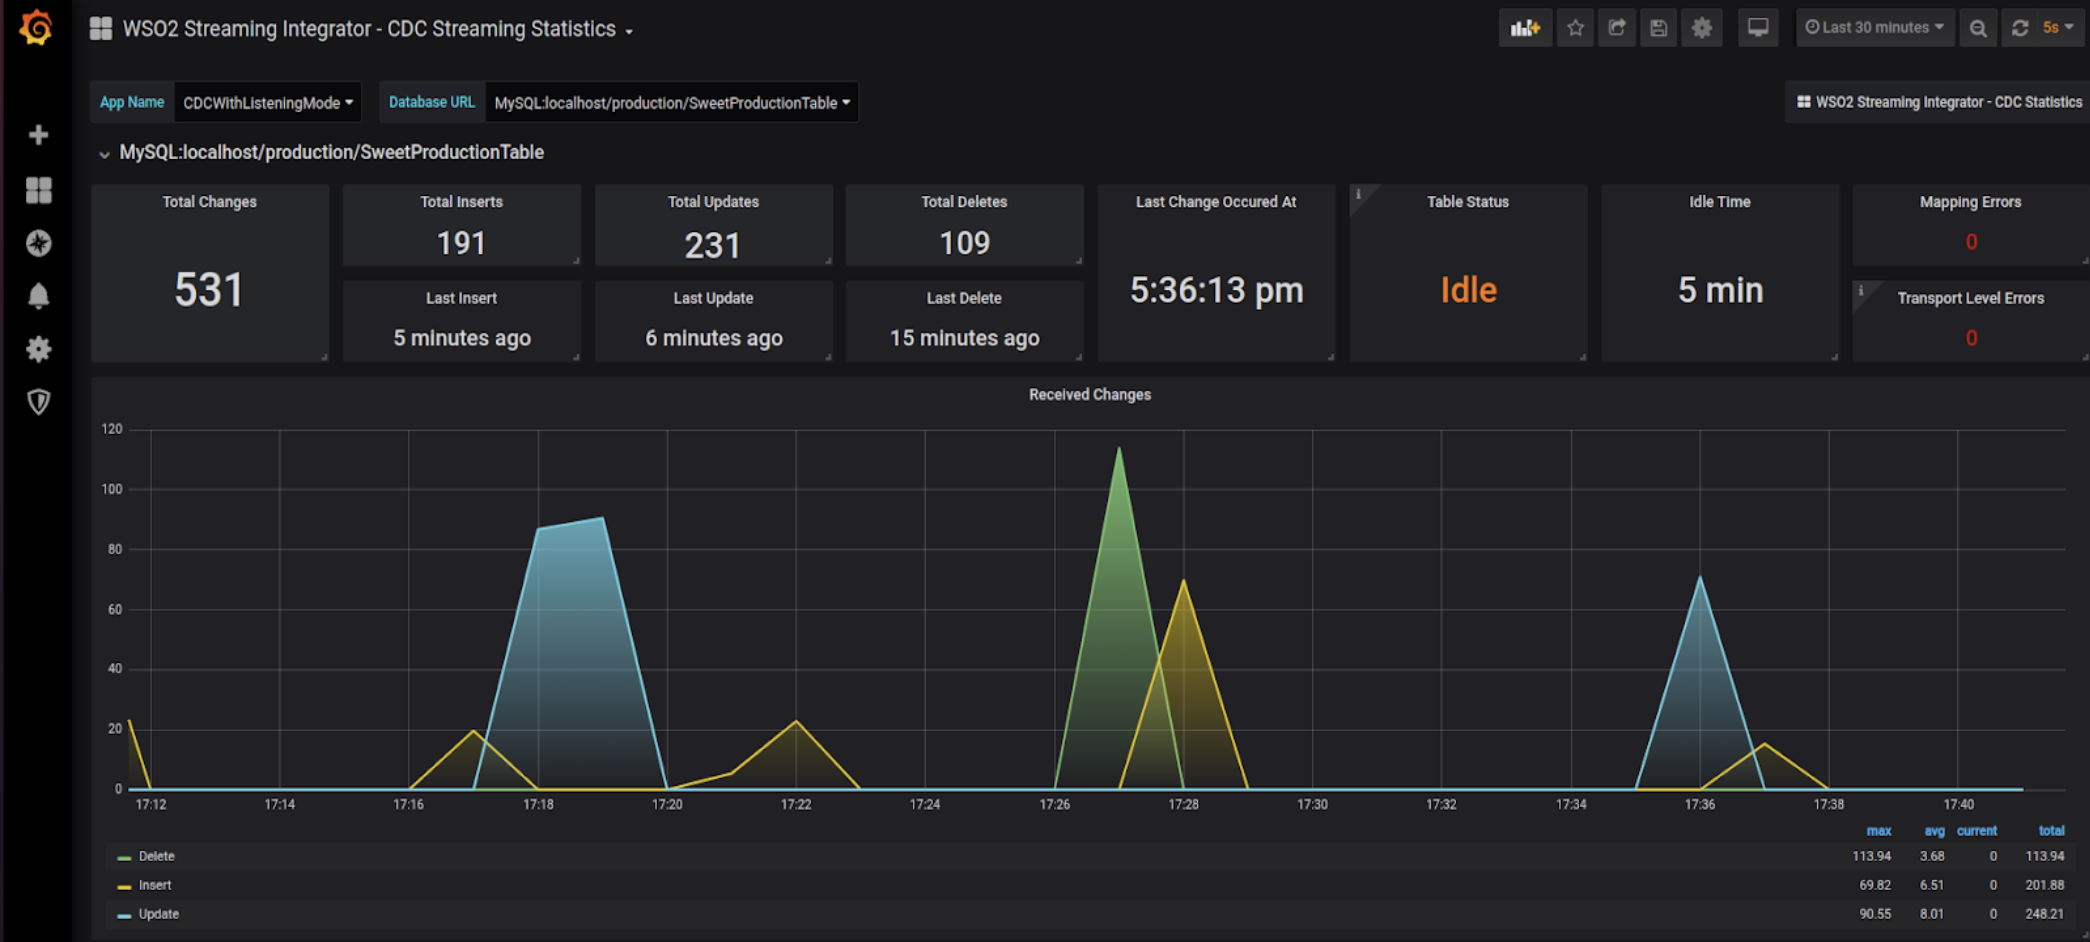The width and height of the screenshot is (2090, 942).
Task: Click the App Name variable label
Action: click(132, 103)
